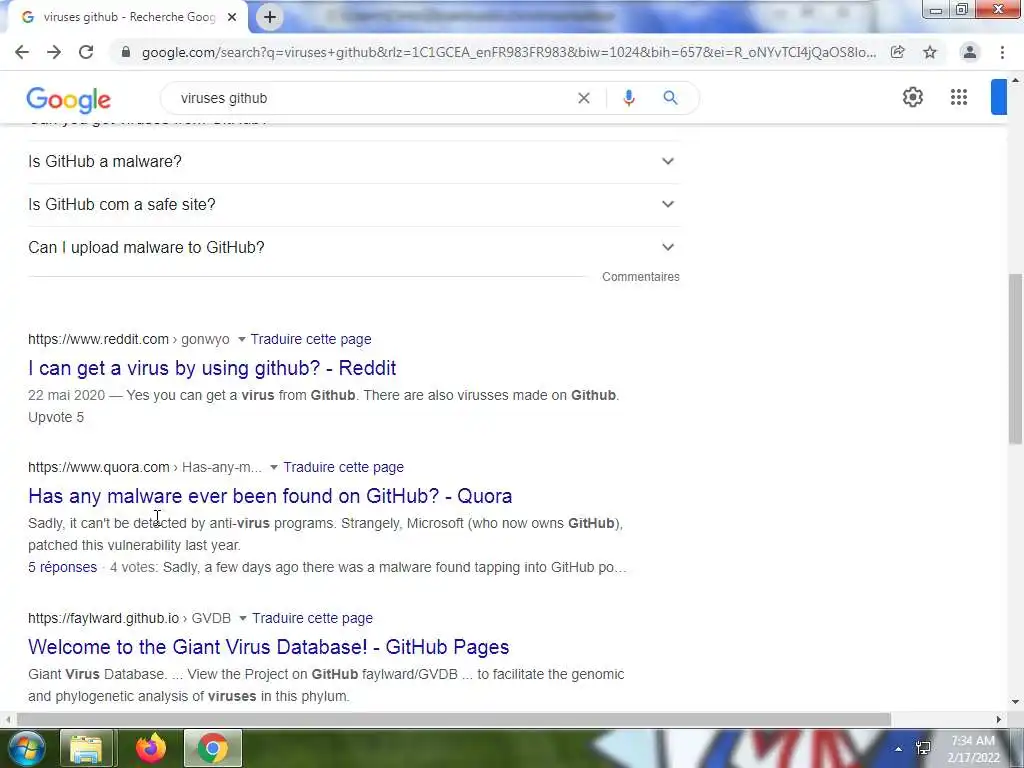
Task: Translate the Quora result page
Action: click(344, 468)
